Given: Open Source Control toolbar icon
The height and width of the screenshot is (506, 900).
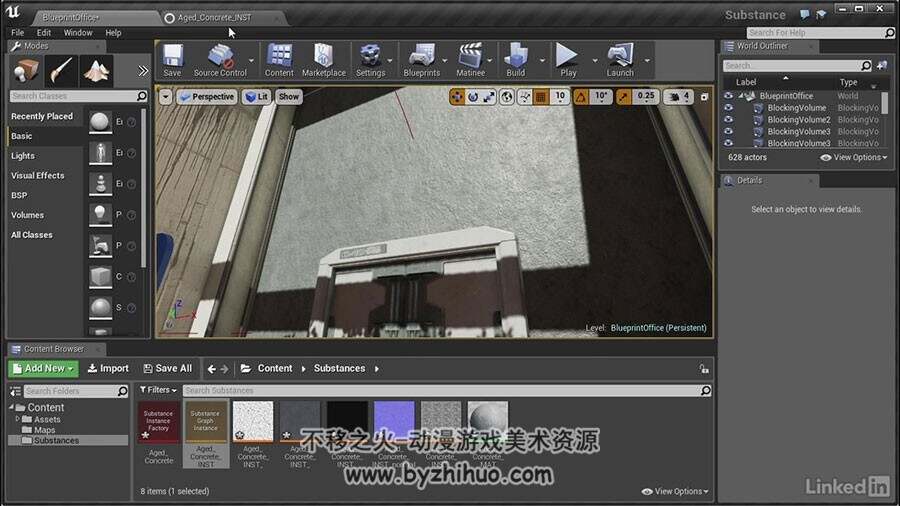Looking at the screenshot, I should click(x=220, y=60).
